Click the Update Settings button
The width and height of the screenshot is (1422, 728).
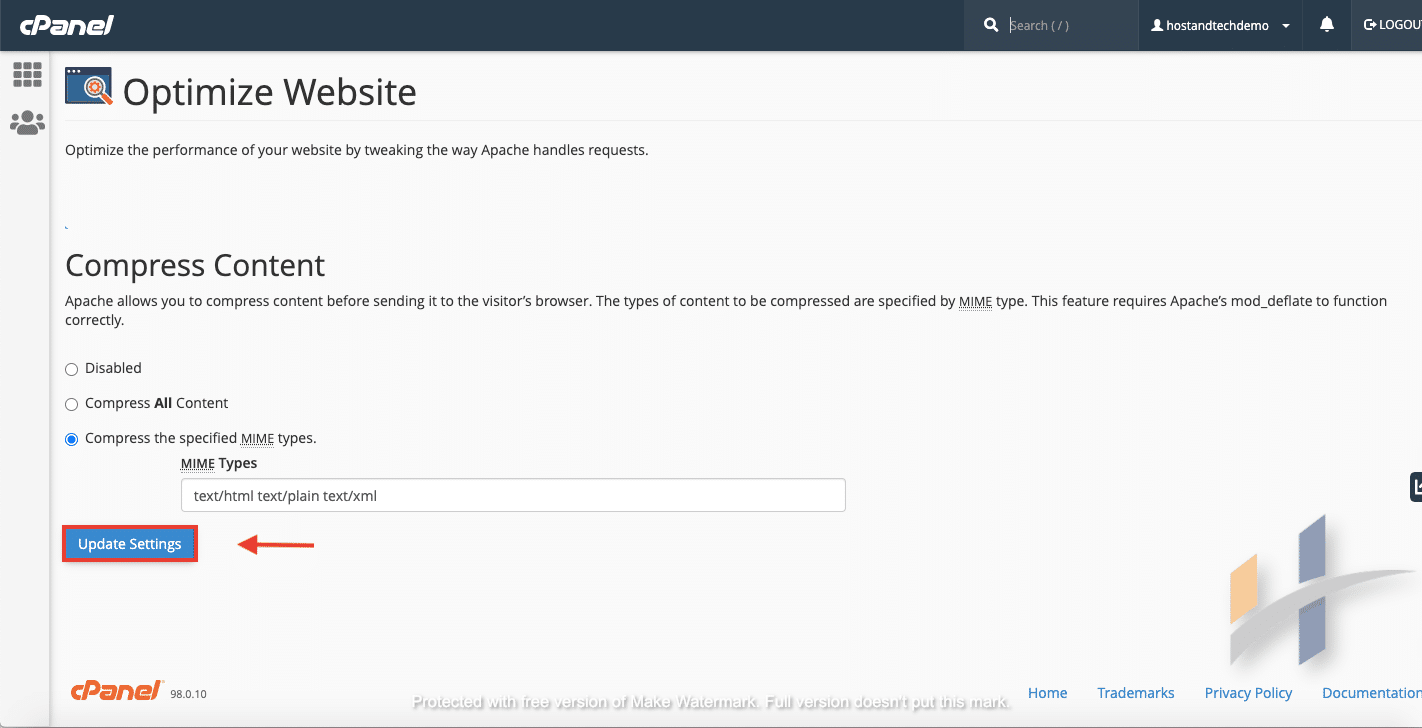pos(129,543)
